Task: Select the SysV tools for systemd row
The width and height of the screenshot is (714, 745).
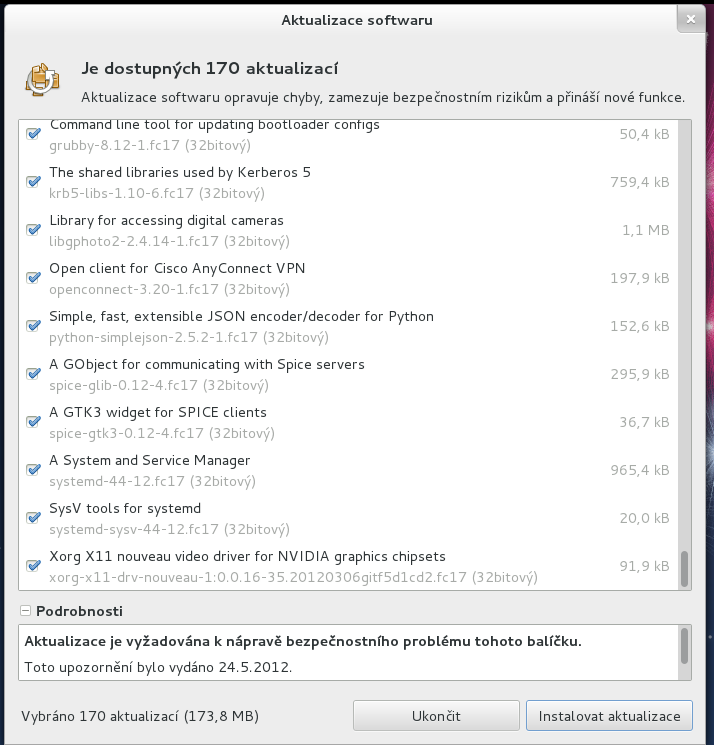Action: (x=348, y=518)
